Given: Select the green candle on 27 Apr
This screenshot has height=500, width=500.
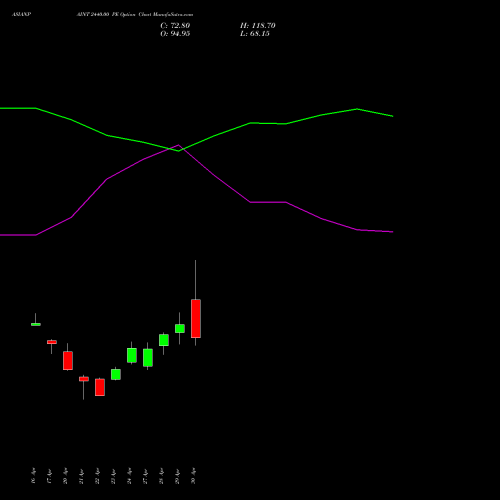Looking at the screenshot, I should tap(148, 358).
